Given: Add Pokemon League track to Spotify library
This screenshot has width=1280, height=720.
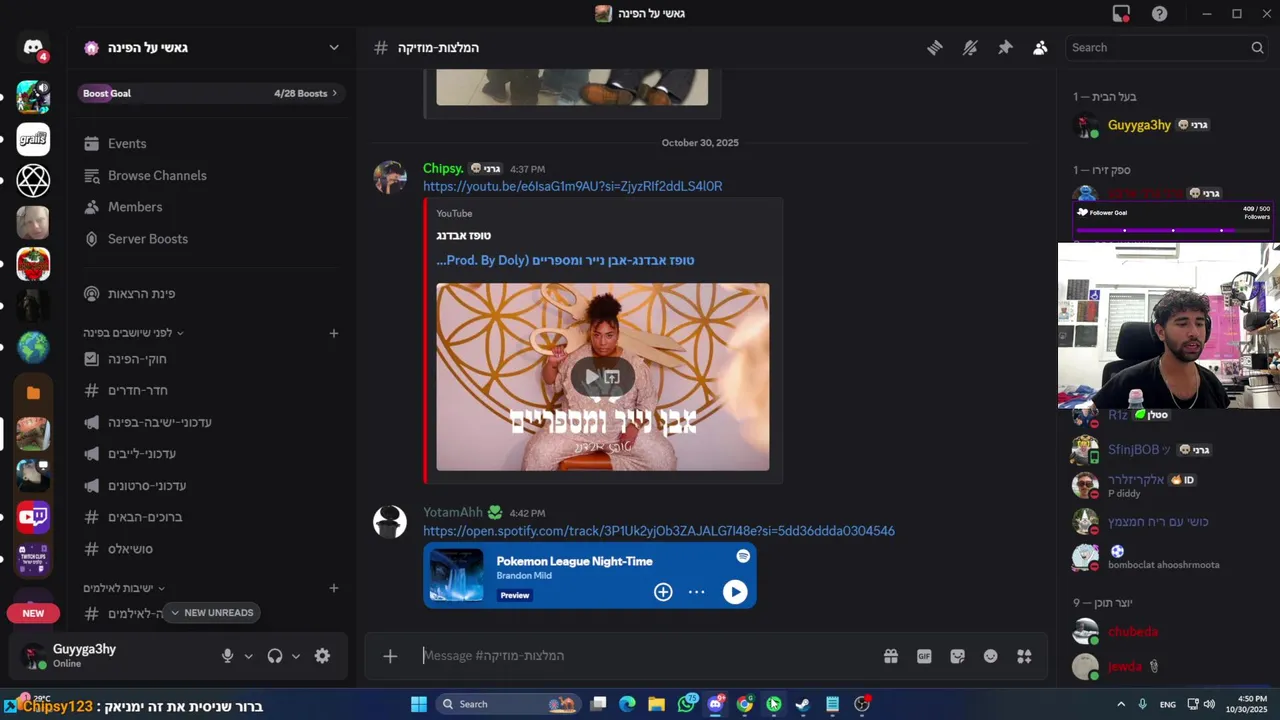Looking at the screenshot, I should click(663, 592).
